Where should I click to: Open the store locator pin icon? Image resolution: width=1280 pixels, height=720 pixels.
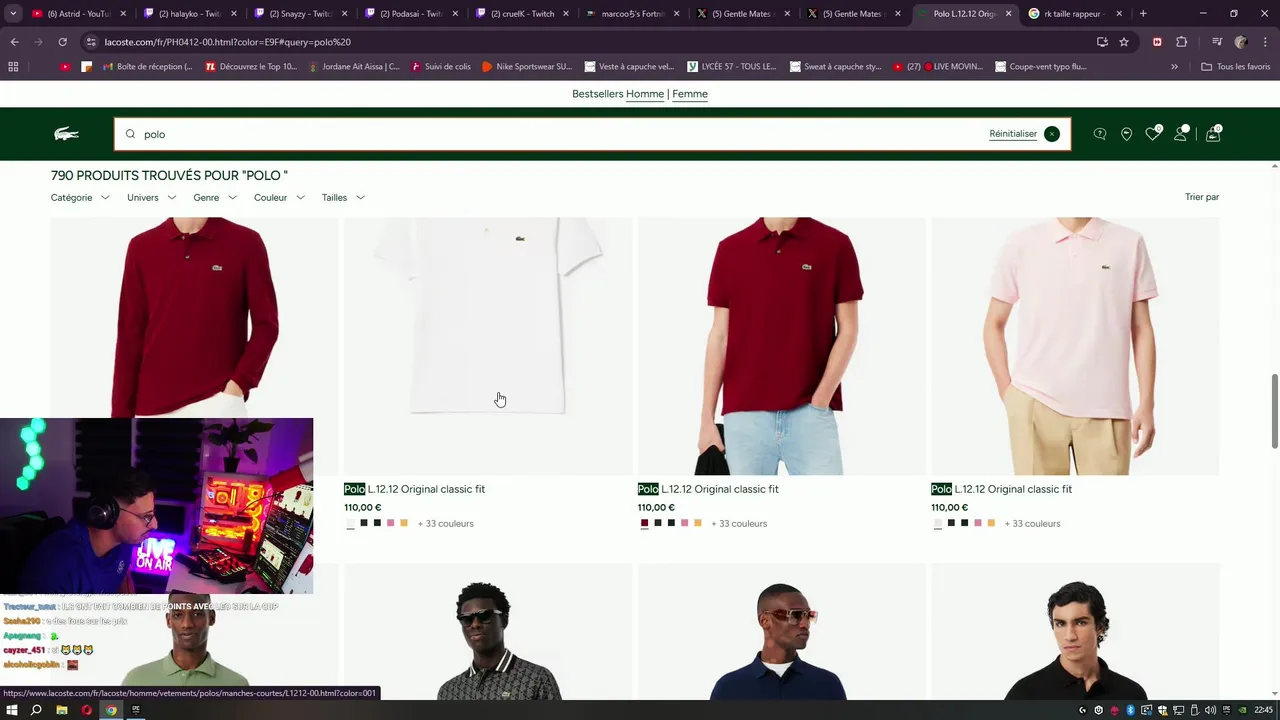pyautogui.click(x=1126, y=134)
